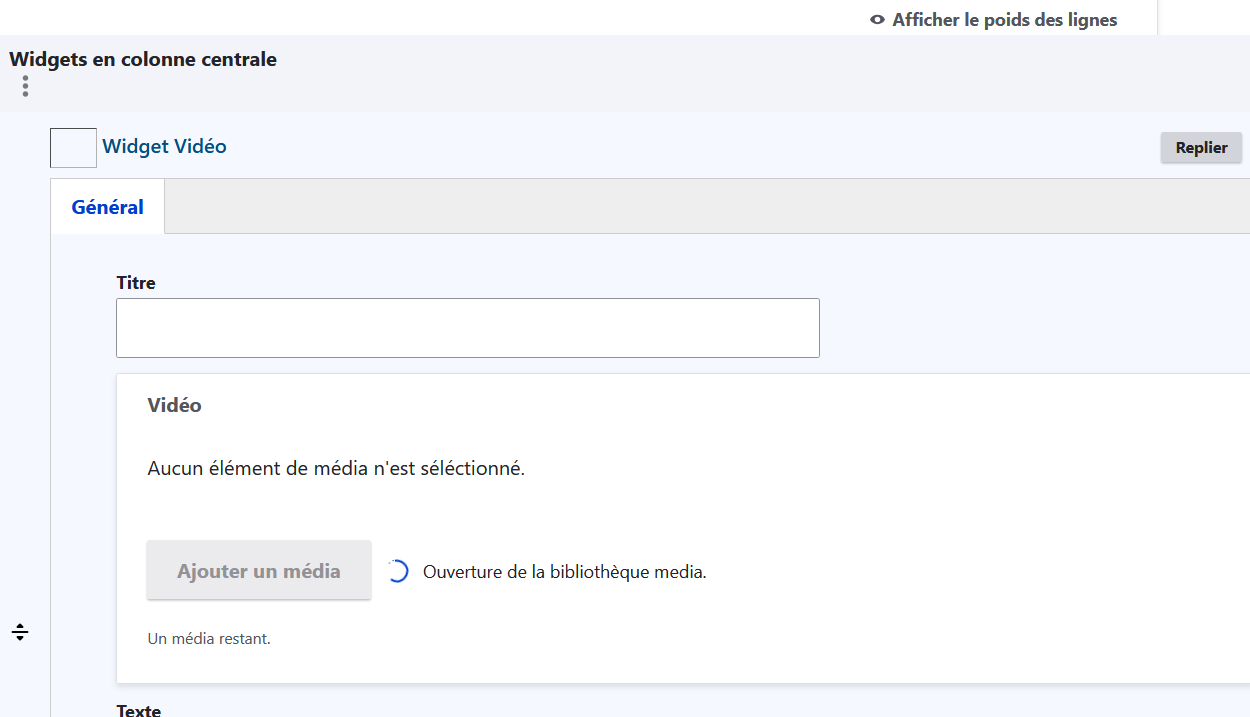The height and width of the screenshot is (717, 1250).
Task: Click the Widget Vidéo title
Action: click(164, 147)
